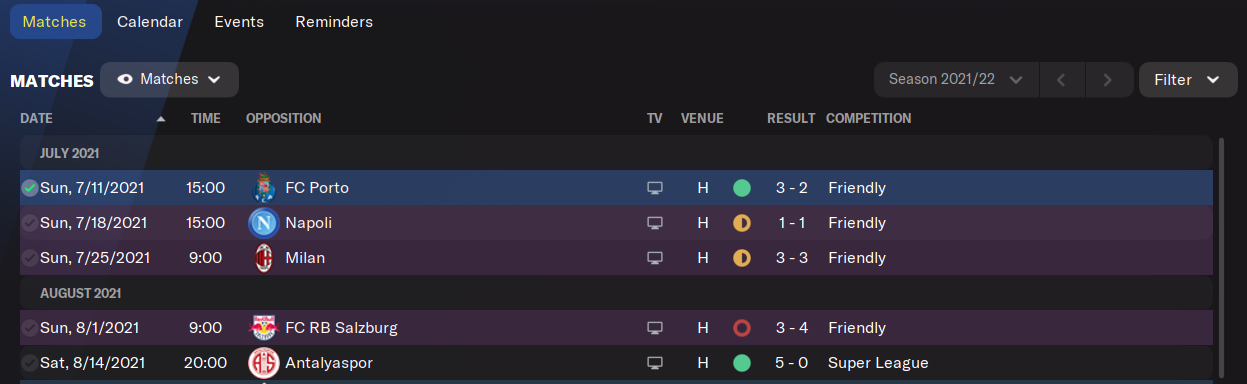Click the Napoli club badge

263,223
